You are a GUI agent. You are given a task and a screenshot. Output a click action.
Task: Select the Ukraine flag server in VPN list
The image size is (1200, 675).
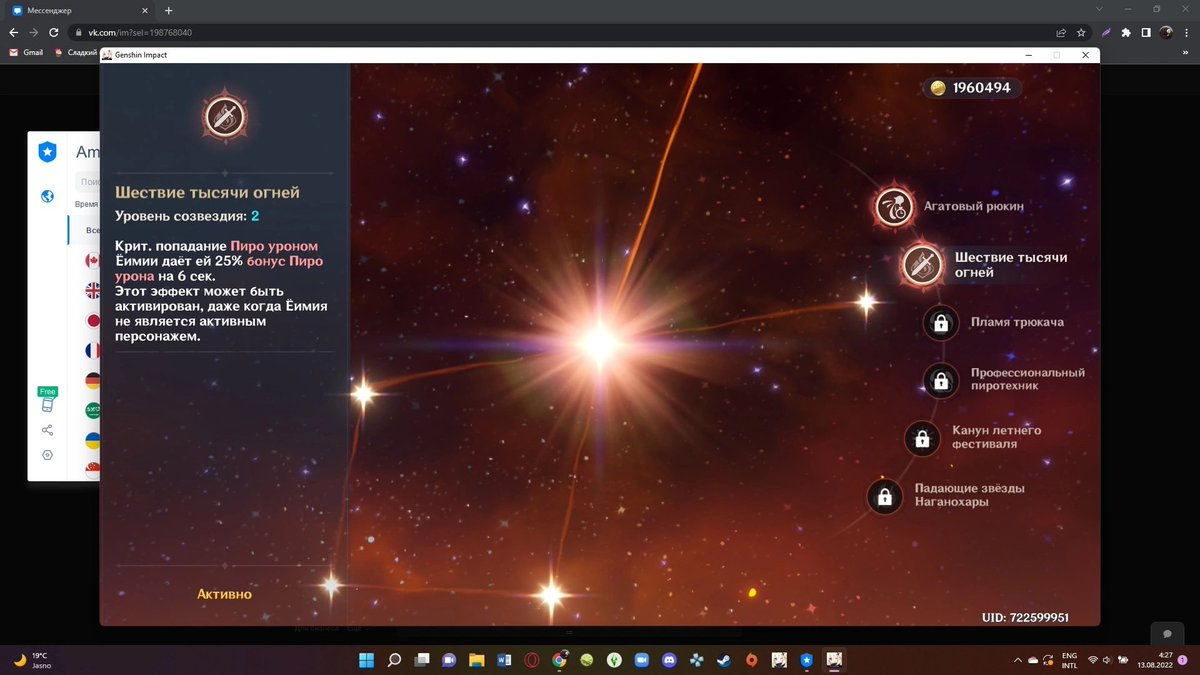click(x=92, y=440)
